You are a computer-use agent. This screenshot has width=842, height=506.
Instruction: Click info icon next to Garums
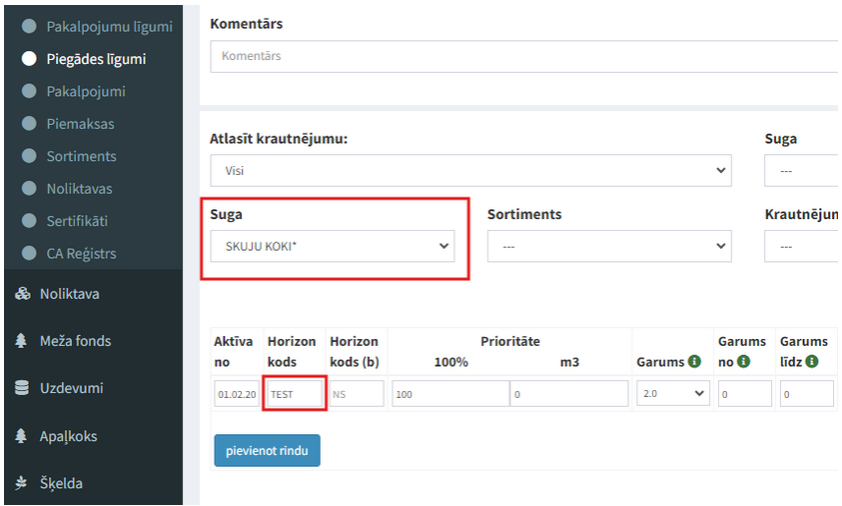(x=694, y=361)
